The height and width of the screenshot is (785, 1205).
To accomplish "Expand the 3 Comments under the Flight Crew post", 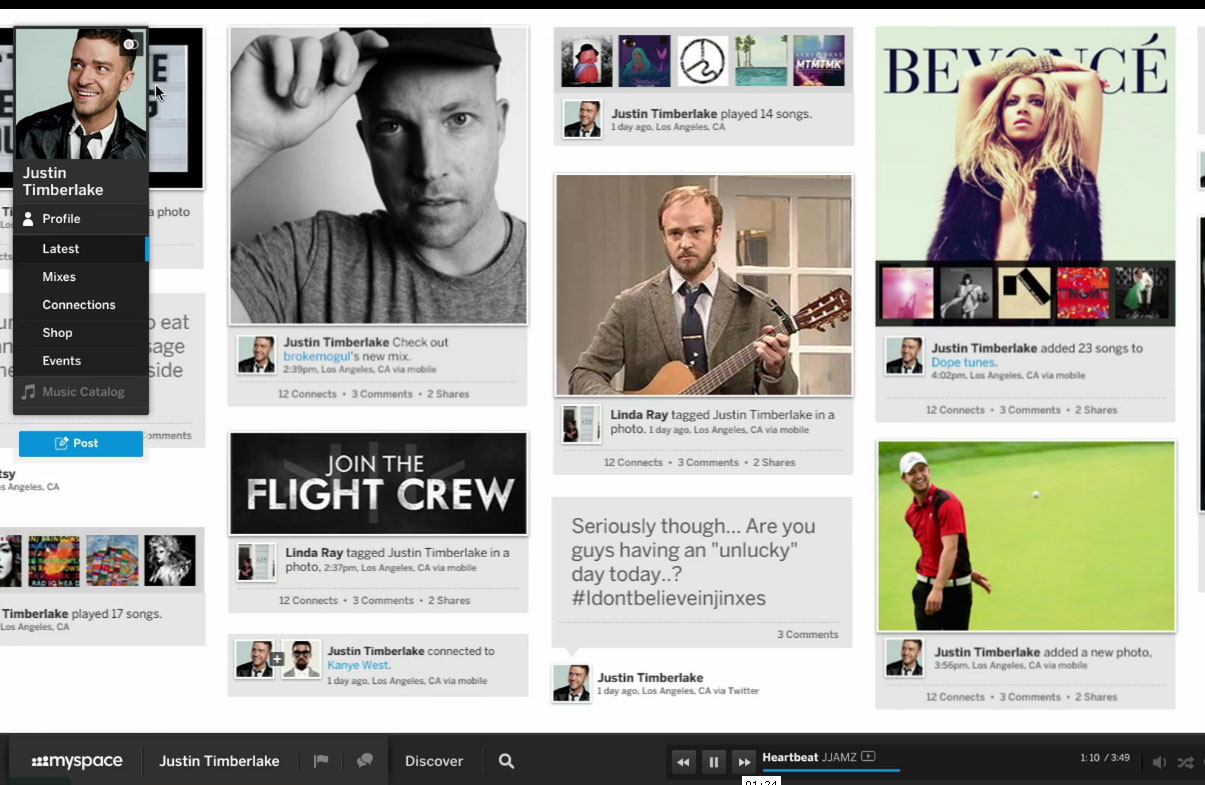I will coord(382,600).
